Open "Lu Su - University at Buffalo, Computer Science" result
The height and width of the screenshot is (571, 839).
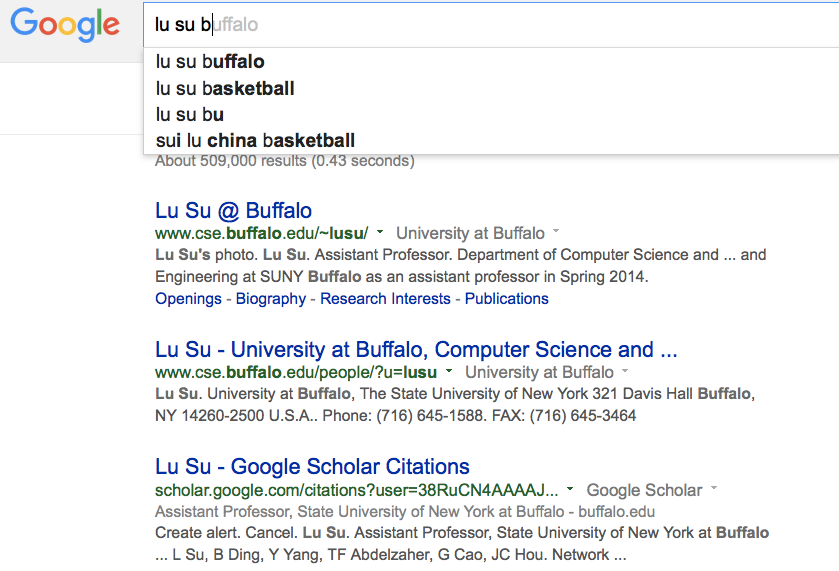417,350
